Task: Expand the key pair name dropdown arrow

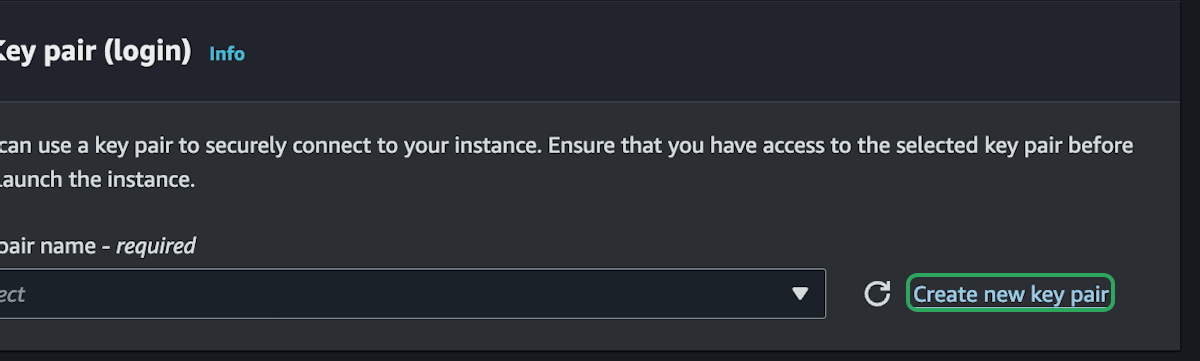Action: 800,294
